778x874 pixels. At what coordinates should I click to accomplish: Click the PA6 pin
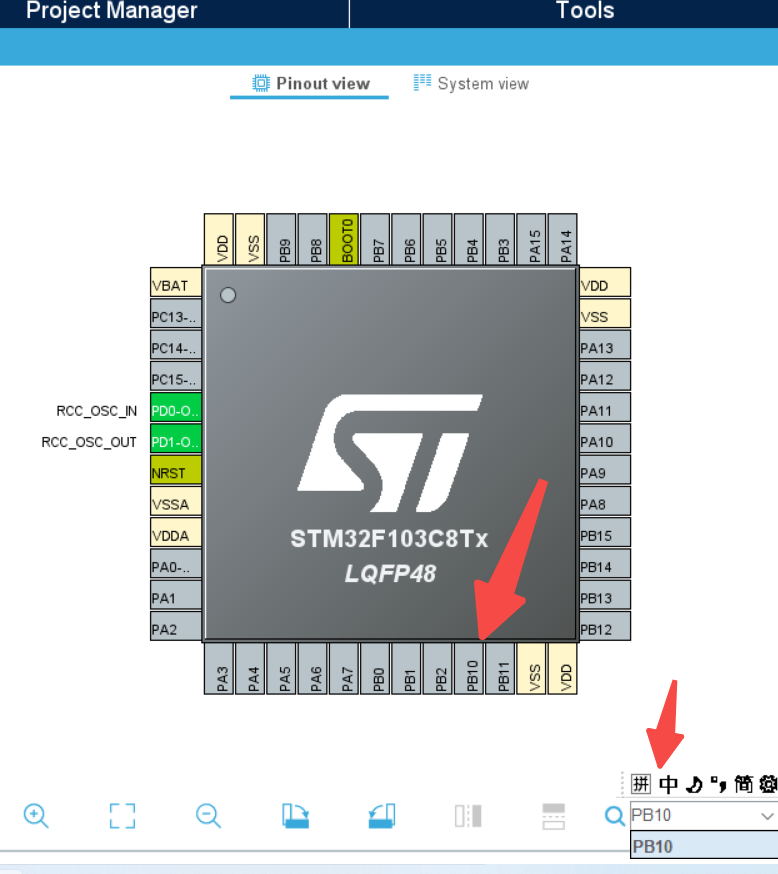coord(313,668)
